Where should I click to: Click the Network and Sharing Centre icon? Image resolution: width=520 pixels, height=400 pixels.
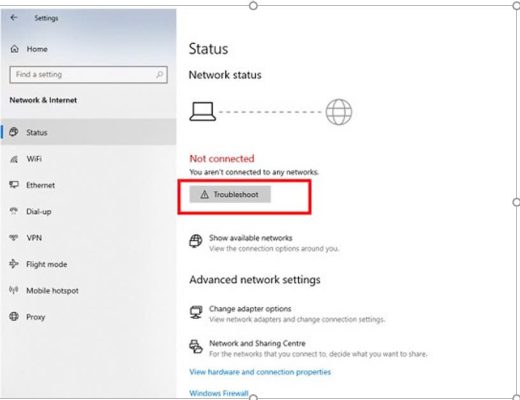click(x=196, y=347)
